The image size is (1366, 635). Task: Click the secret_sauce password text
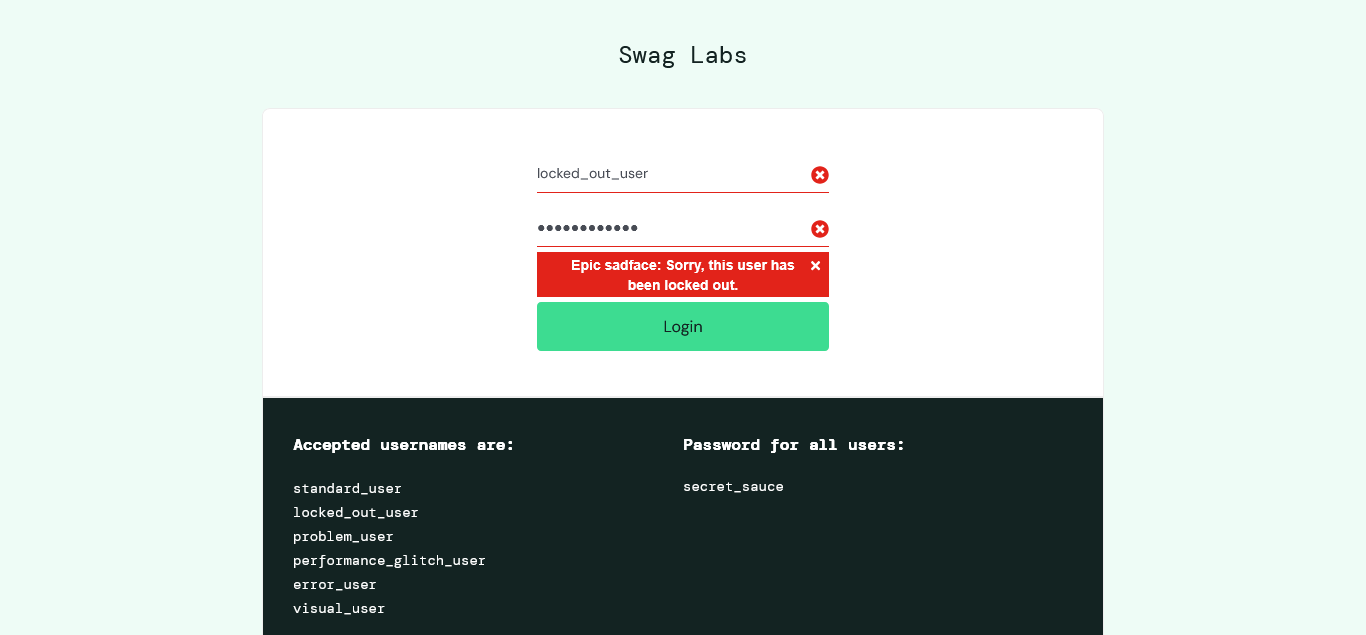click(x=733, y=486)
